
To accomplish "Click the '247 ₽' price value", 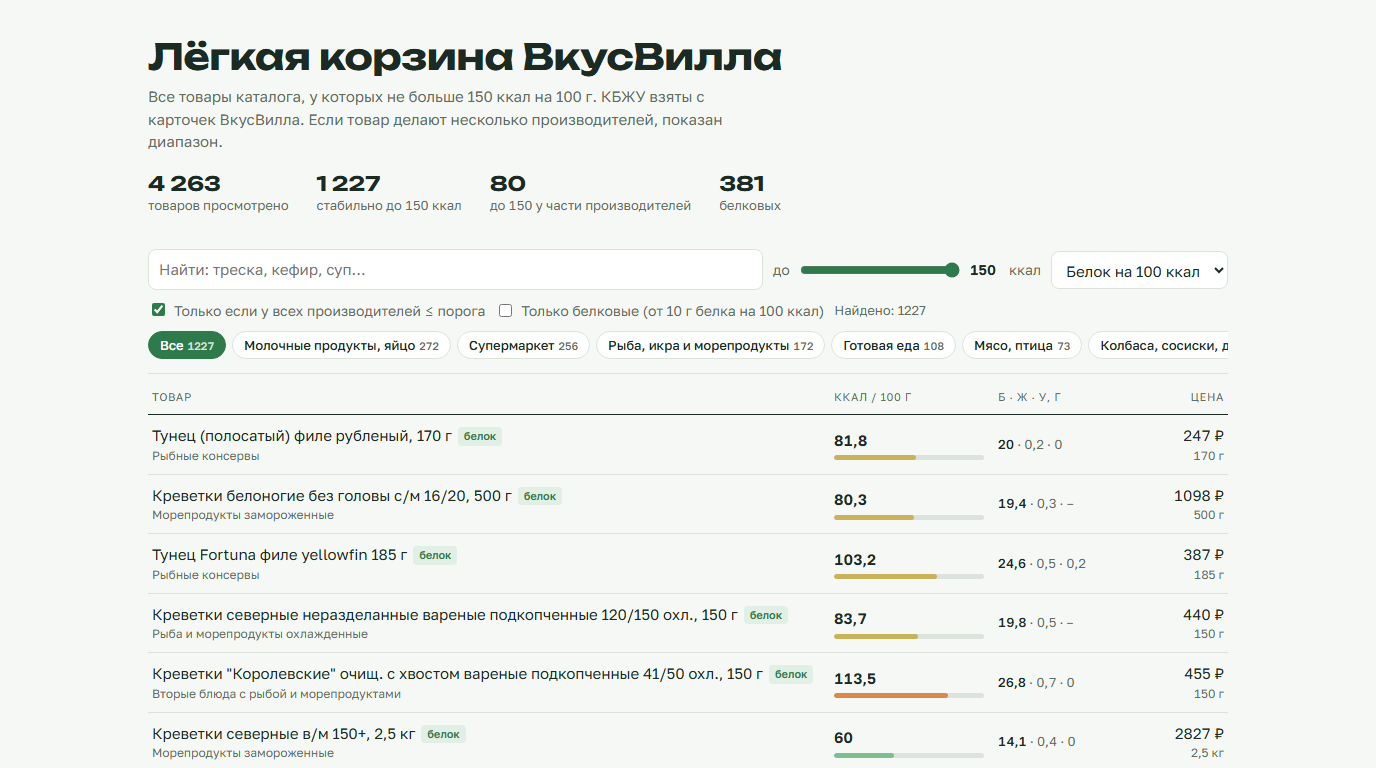I will [x=1204, y=436].
